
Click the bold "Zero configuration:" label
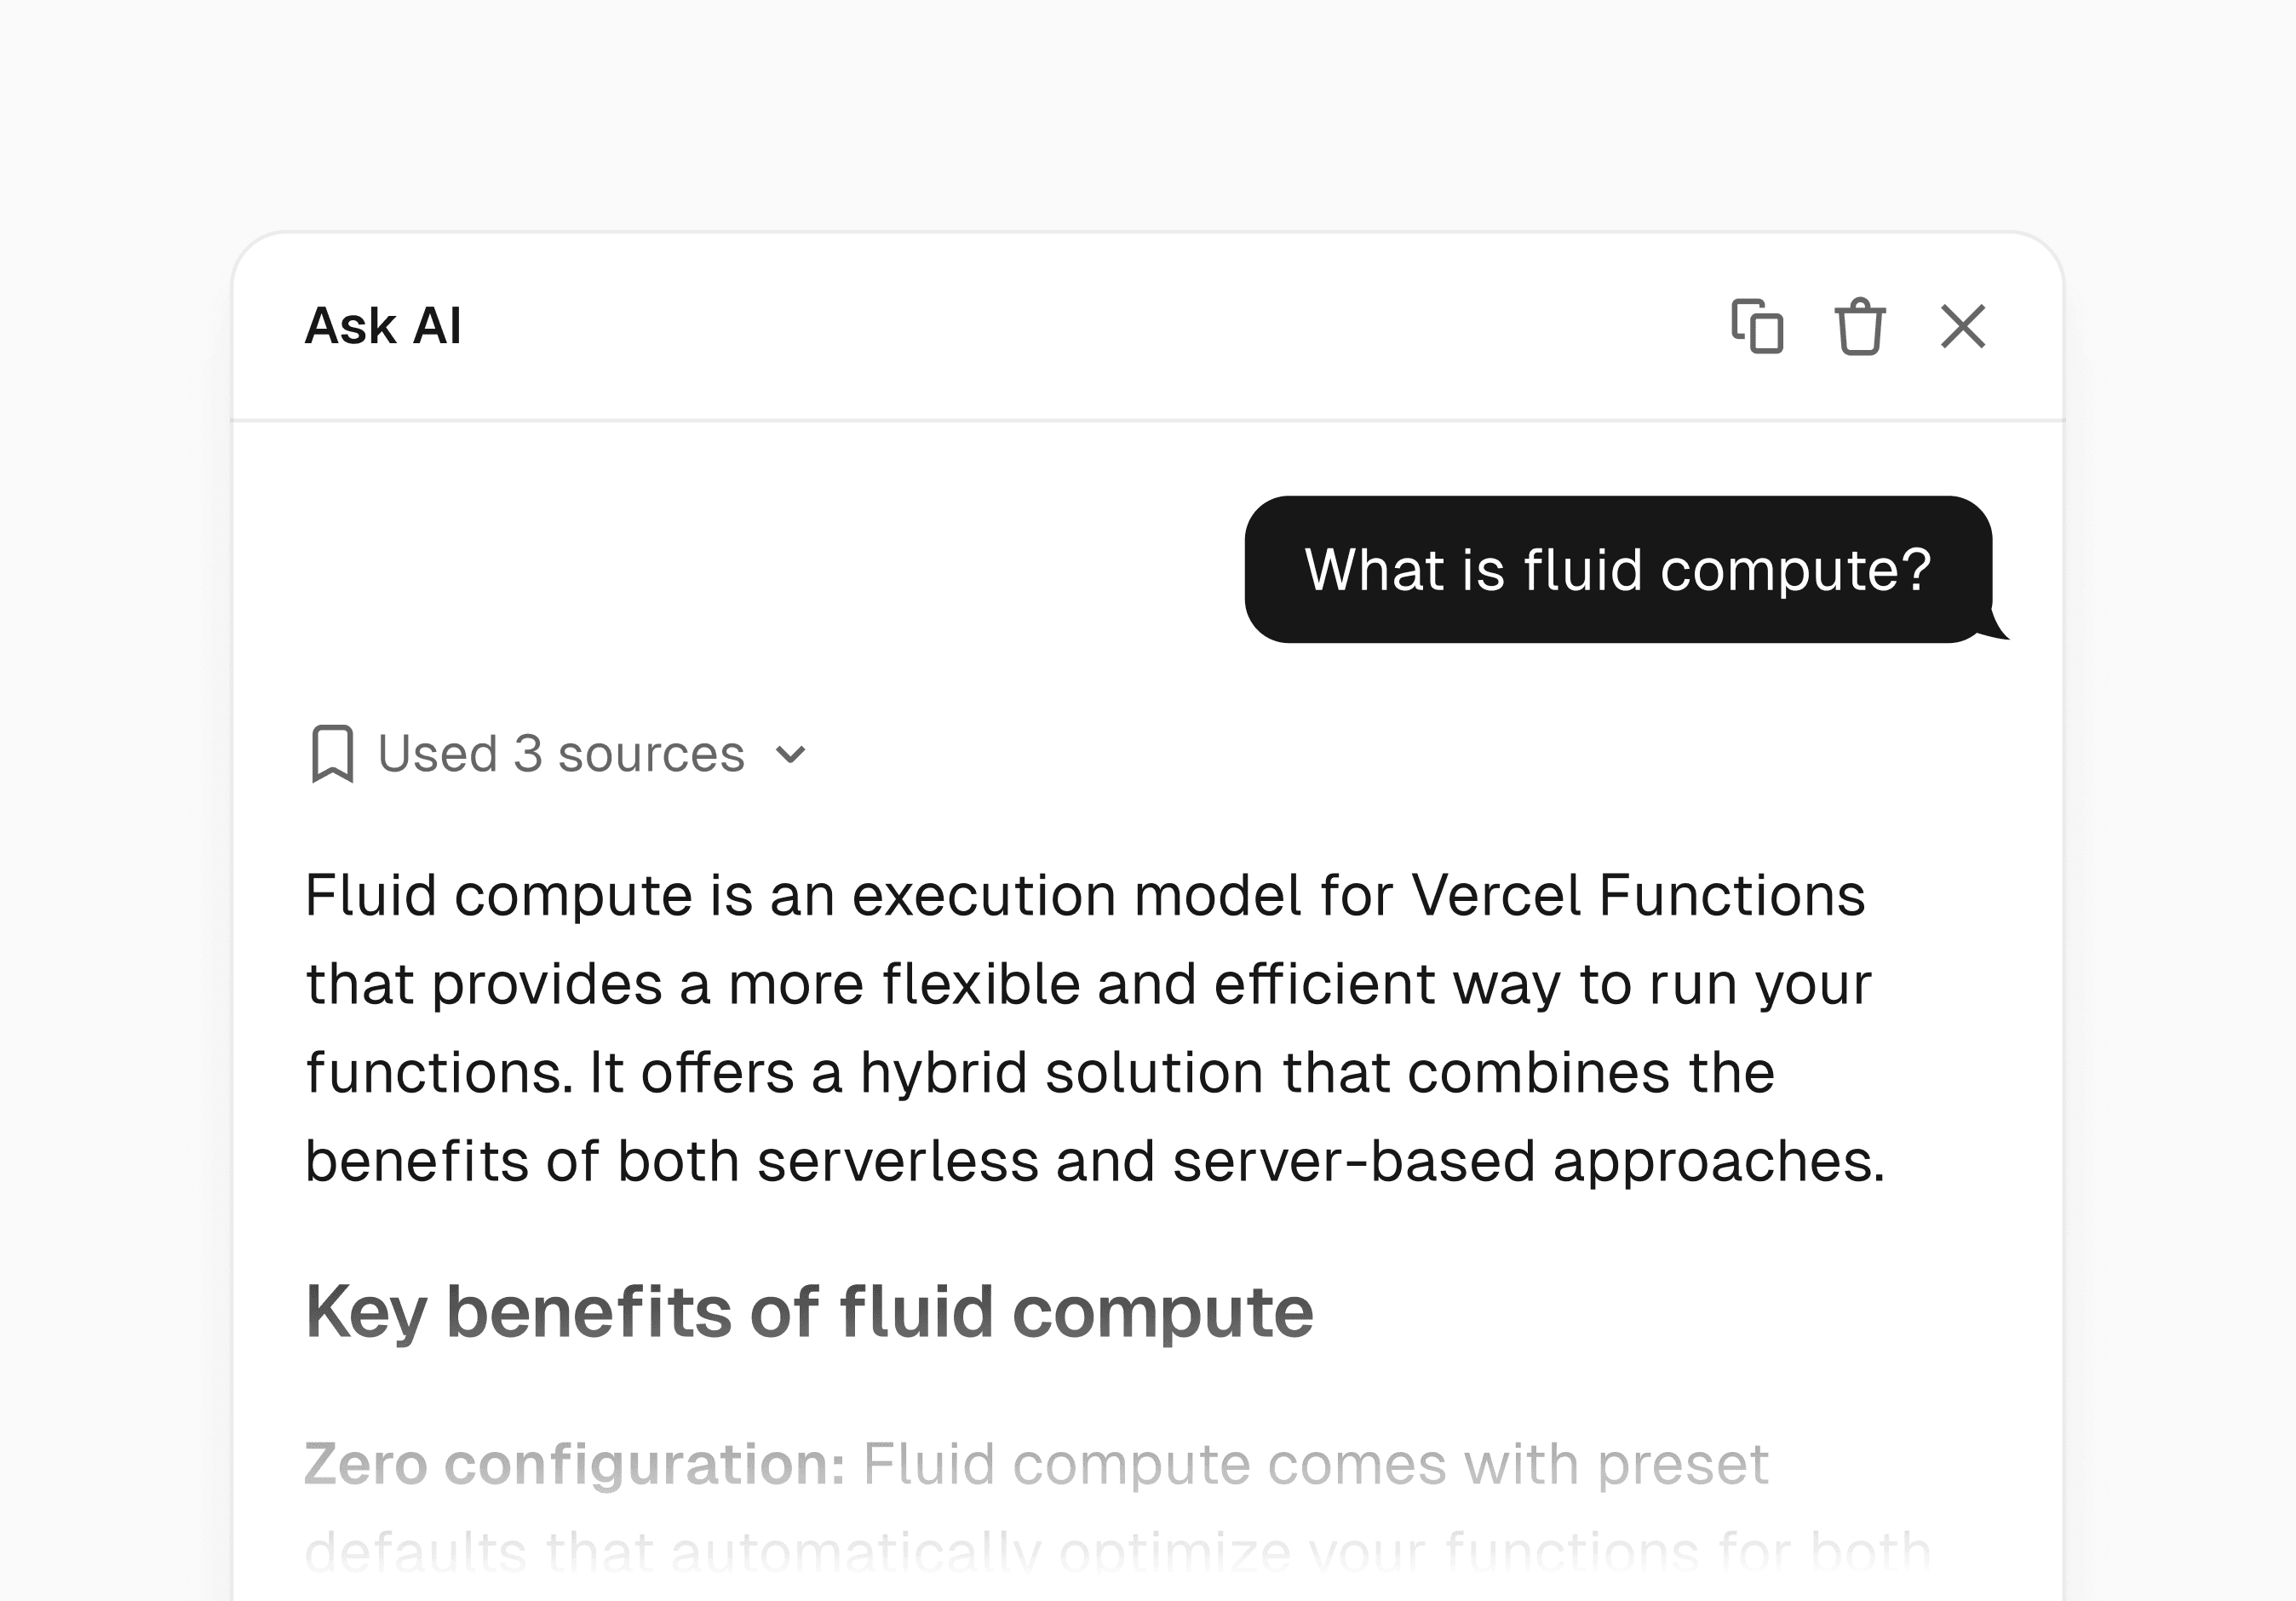point(575,1465)
